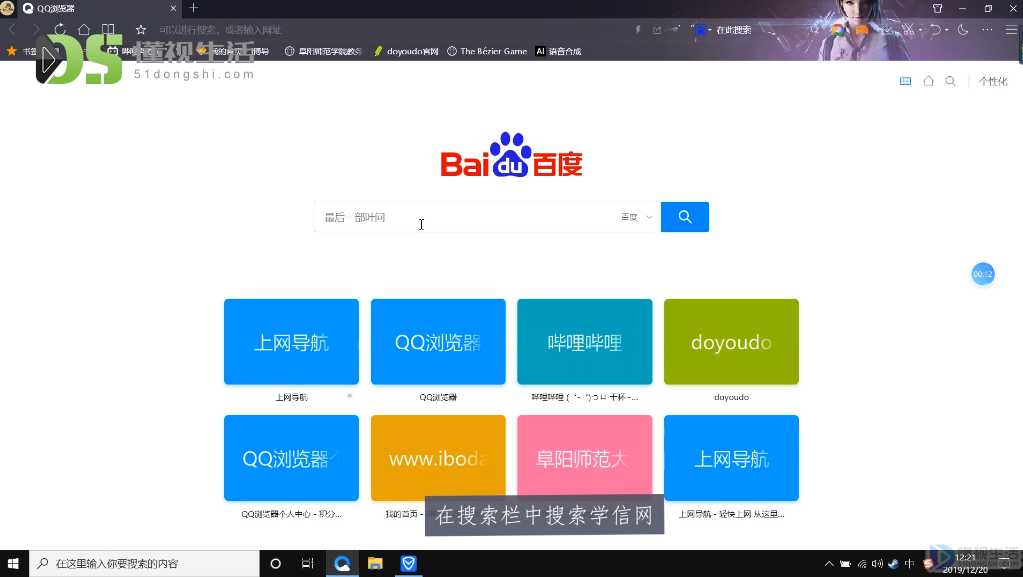Click the QQ浏览器个人中心 caption text

coord(291,514)
